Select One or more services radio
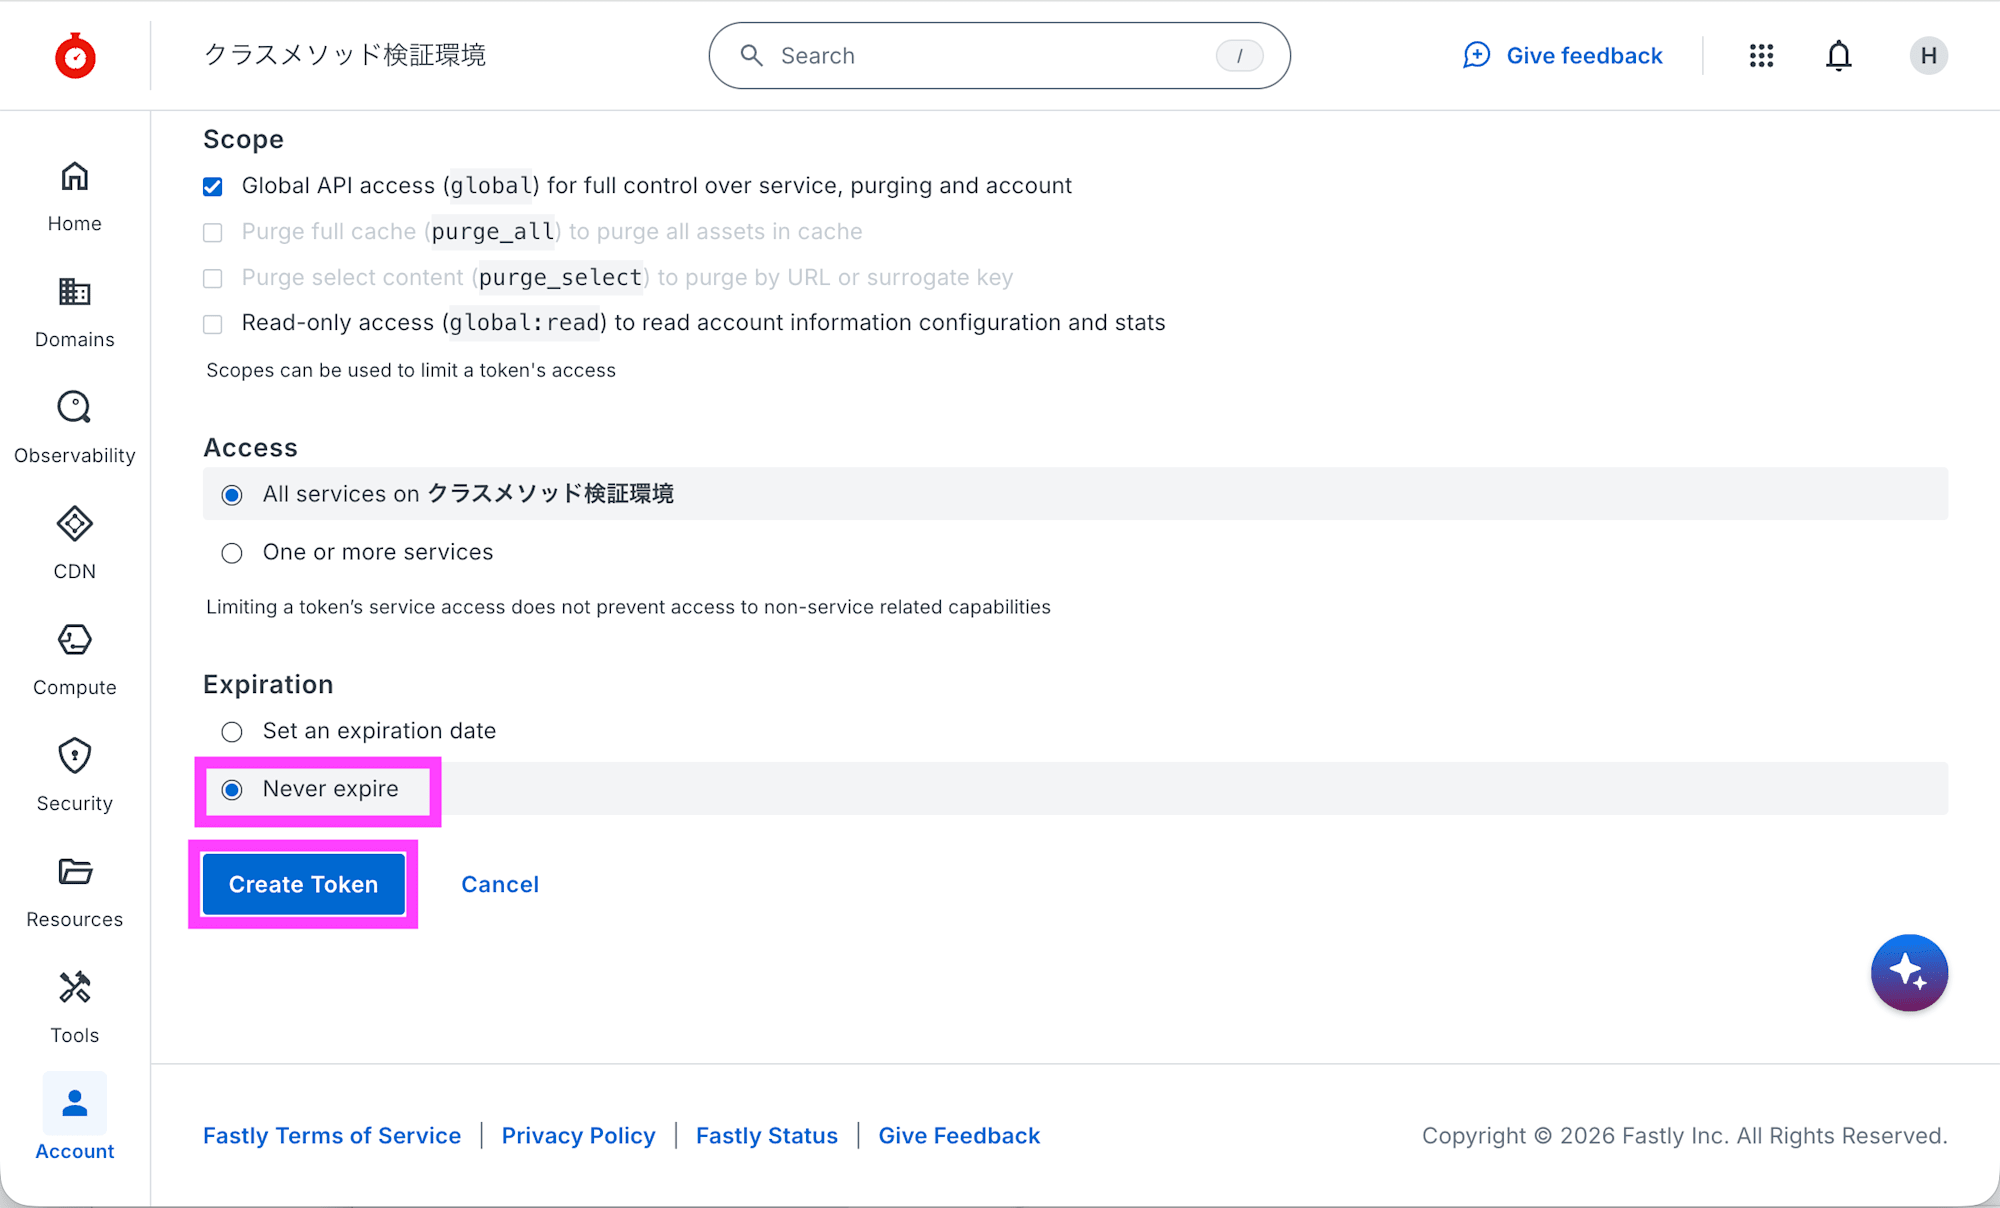Image resolution: width=2000 pixels, height=1208 pixels. tap(232, 553)
